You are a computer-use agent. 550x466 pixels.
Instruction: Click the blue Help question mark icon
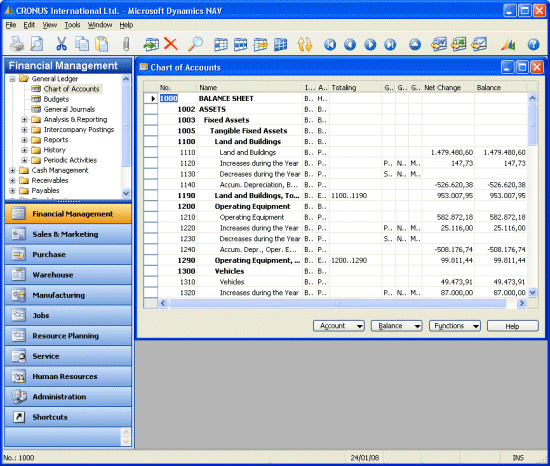[534, 45]
